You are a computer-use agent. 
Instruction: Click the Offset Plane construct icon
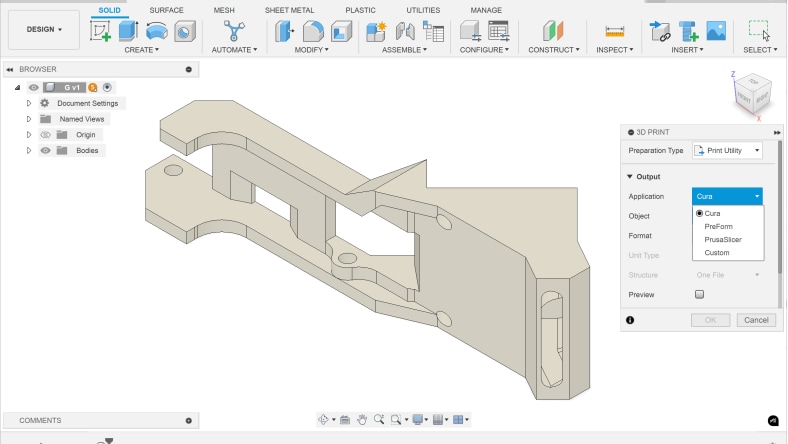(x=553, y=31)
